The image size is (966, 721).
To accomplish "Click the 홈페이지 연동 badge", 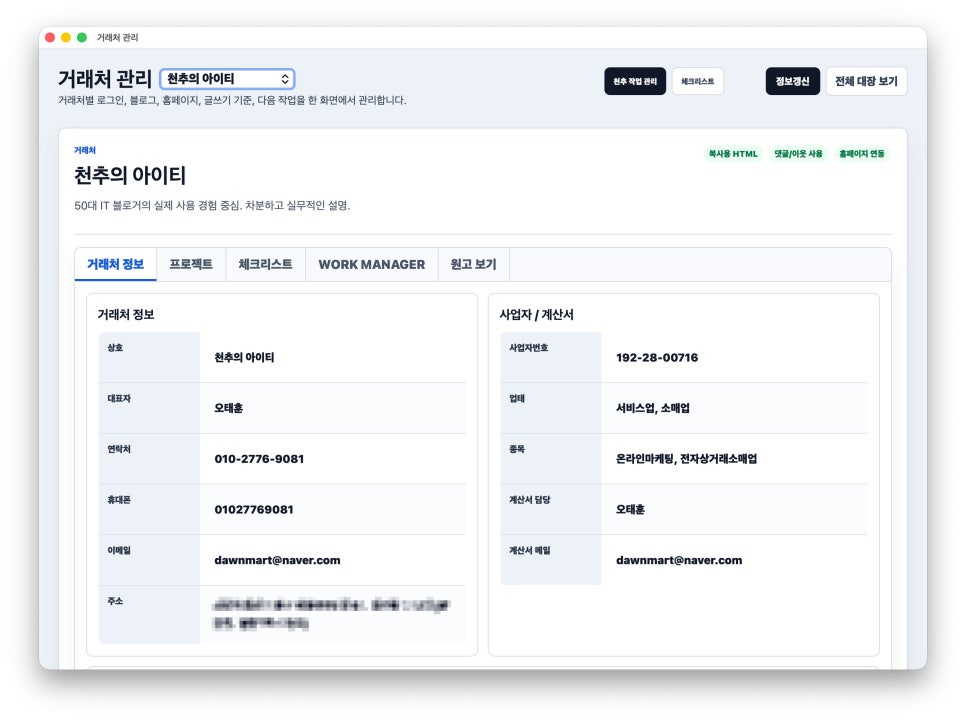I will pos(862,154).
